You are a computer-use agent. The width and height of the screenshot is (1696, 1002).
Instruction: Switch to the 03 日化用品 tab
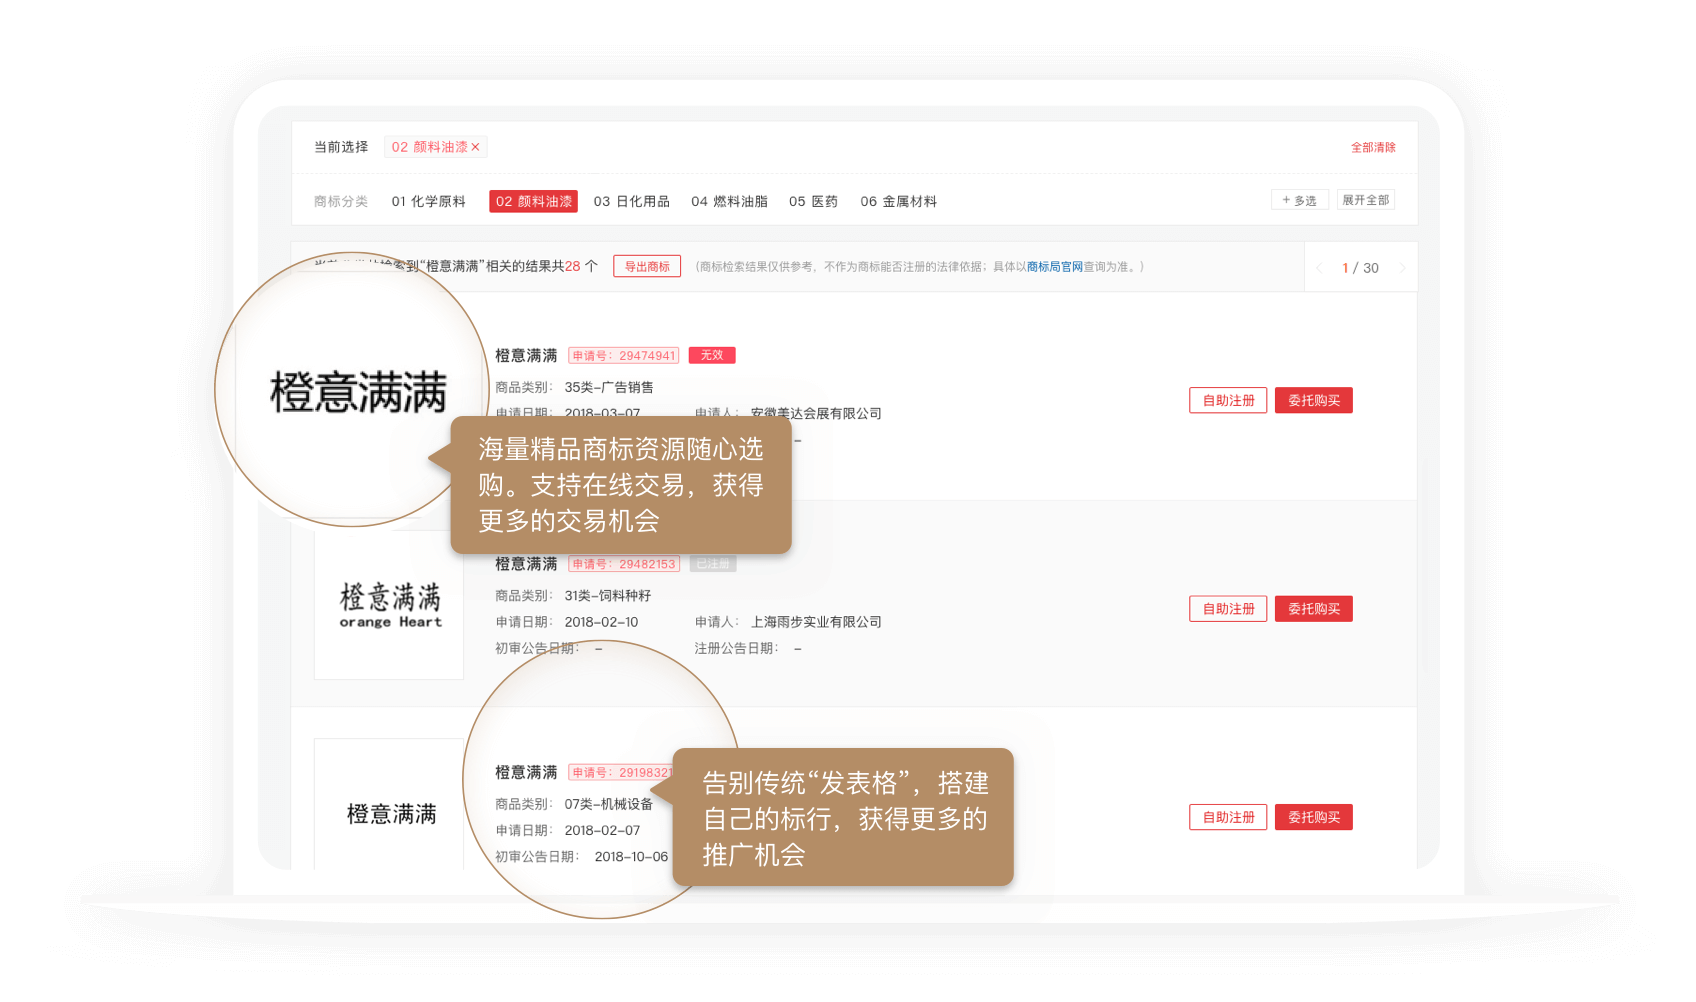pos(631,201)
